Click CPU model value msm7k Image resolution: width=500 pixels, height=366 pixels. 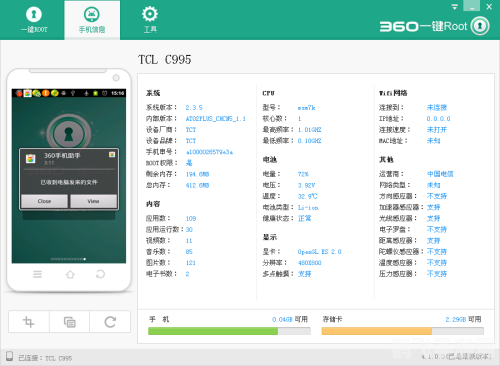click(306, 108)
